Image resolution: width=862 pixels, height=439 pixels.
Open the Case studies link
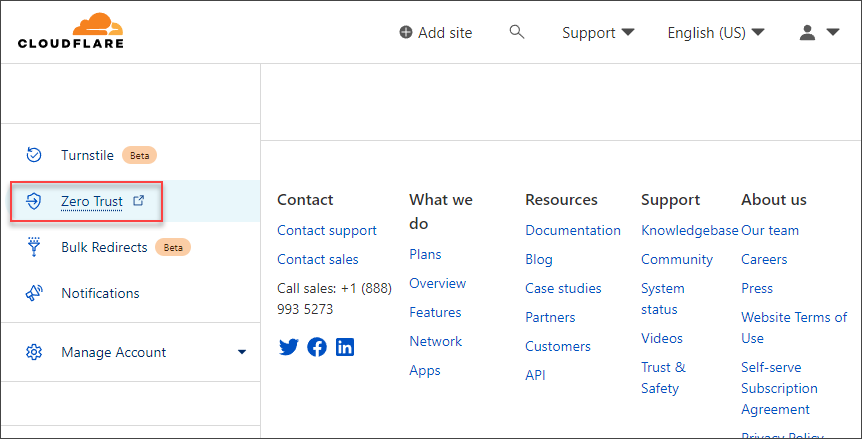(563, 288)
